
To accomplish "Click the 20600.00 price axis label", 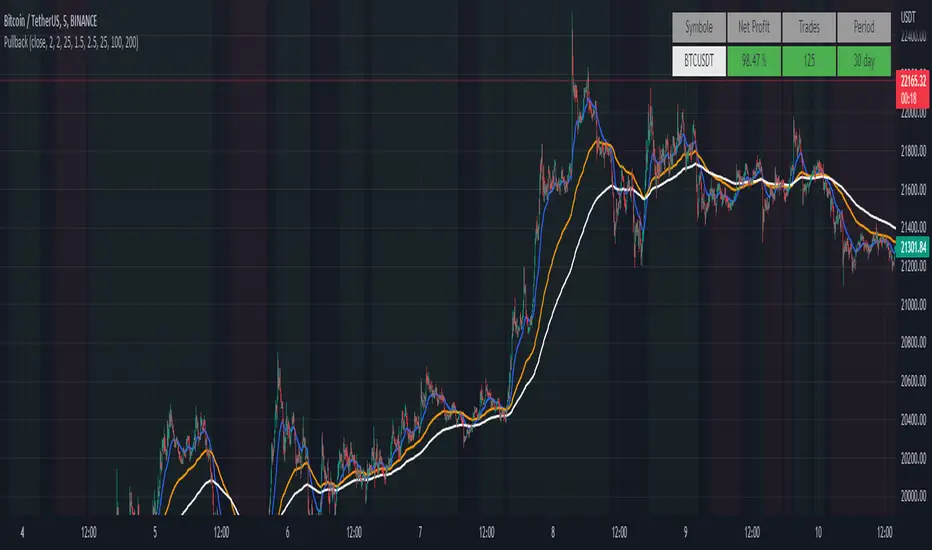I will point(913,381).
